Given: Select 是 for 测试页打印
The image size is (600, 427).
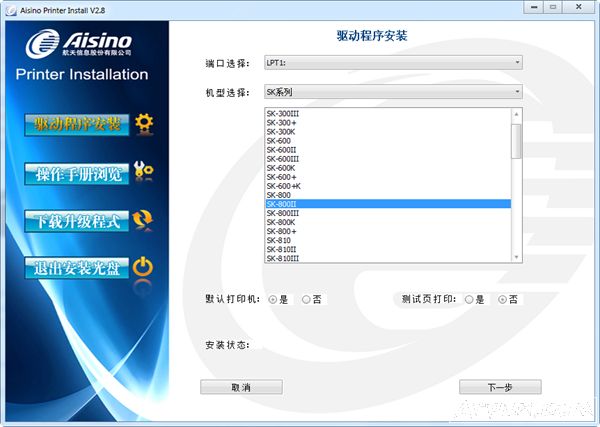Looking at the screenshot, I should pyautogui.click(x=469, y=299).
